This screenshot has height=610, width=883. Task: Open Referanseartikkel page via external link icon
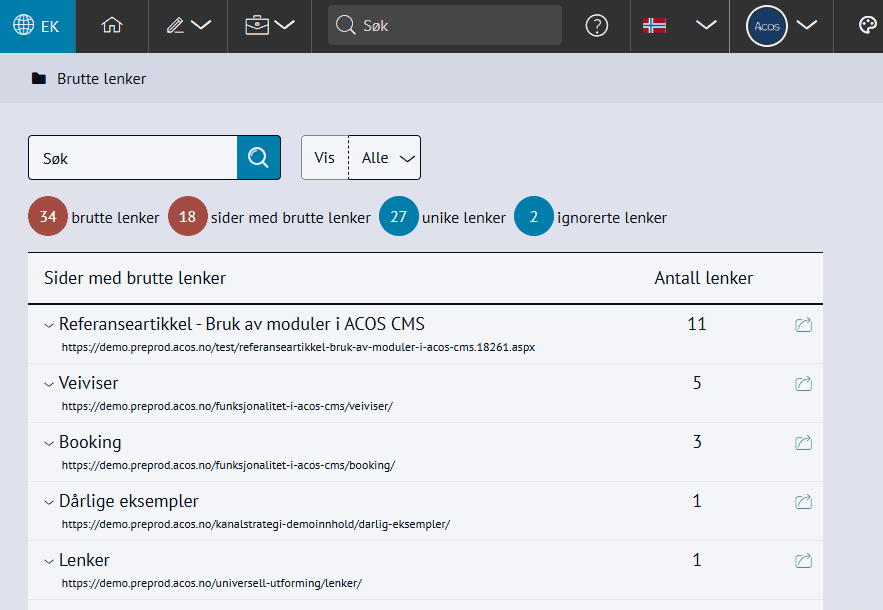pos(802,324)
